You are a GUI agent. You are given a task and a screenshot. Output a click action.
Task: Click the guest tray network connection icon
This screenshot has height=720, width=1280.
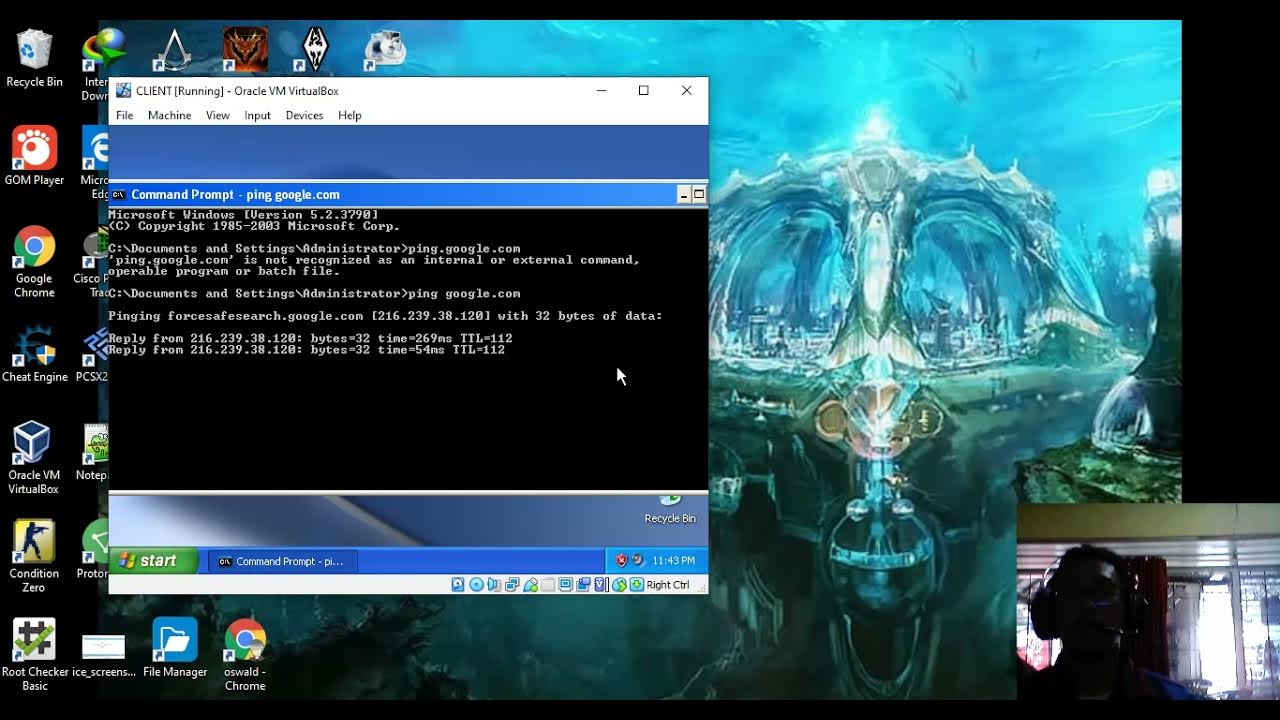(639, 560)
